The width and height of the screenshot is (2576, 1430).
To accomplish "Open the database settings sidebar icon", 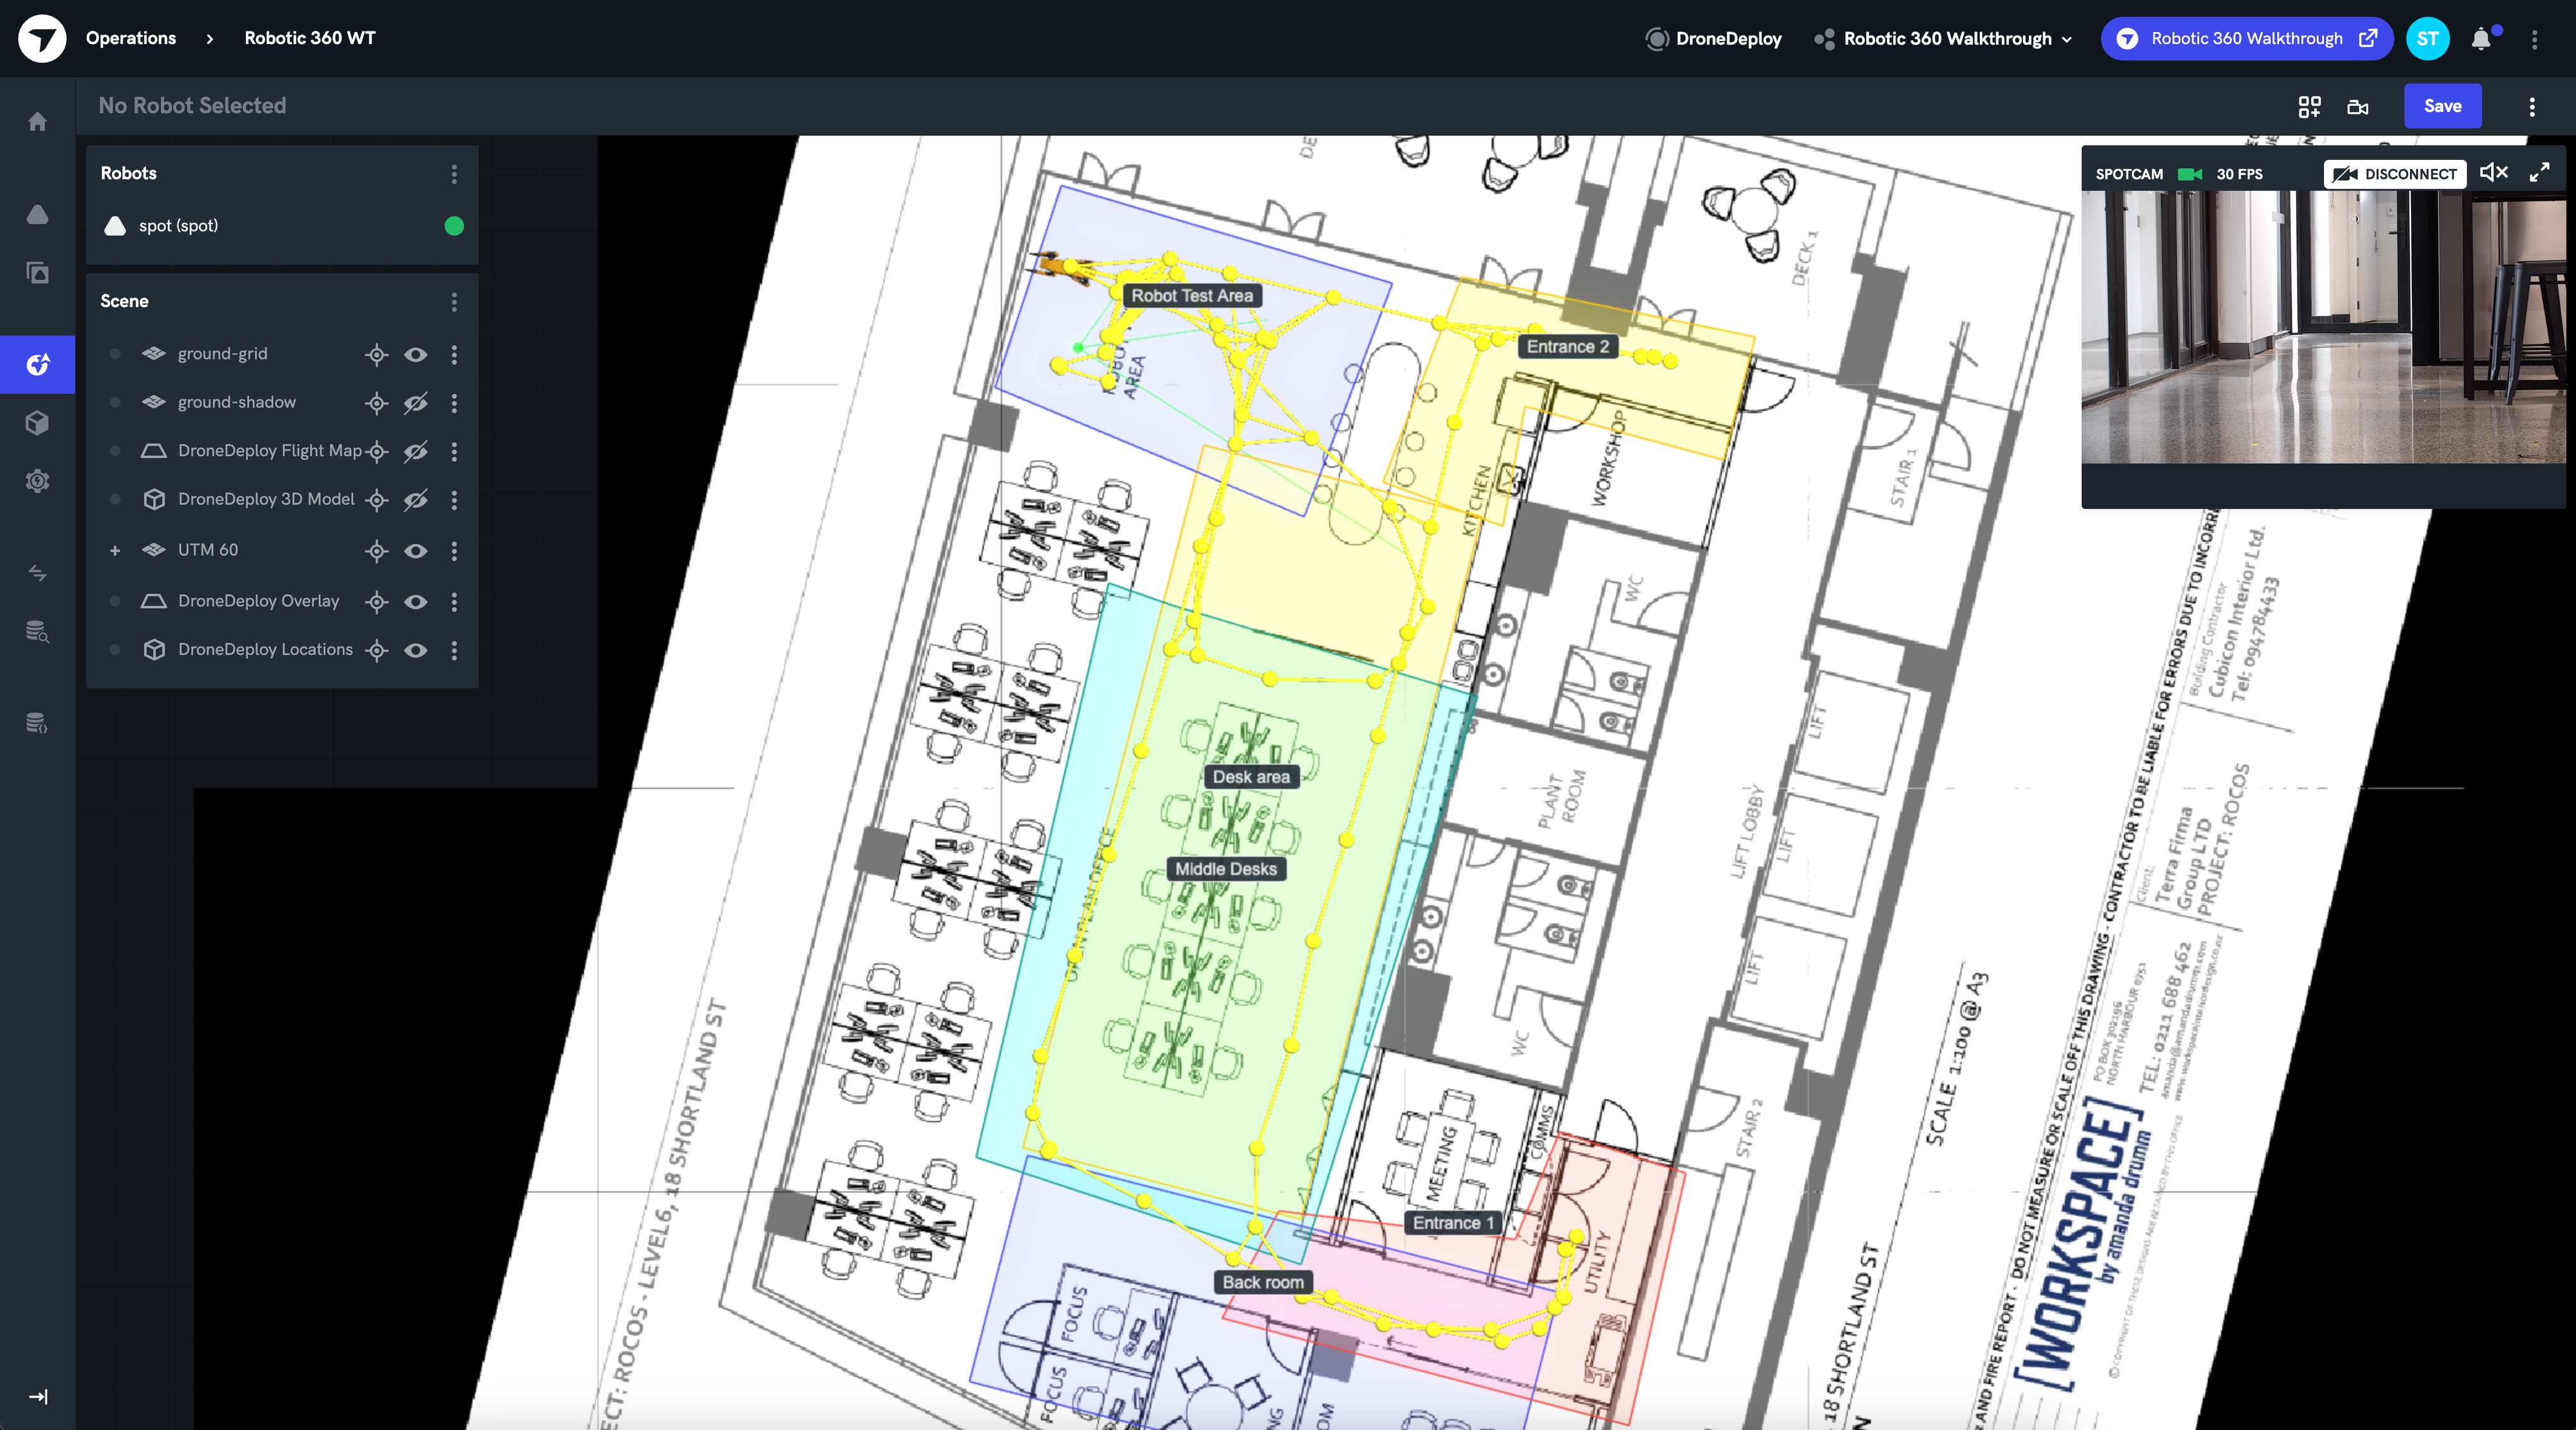I will pos(38,723).
